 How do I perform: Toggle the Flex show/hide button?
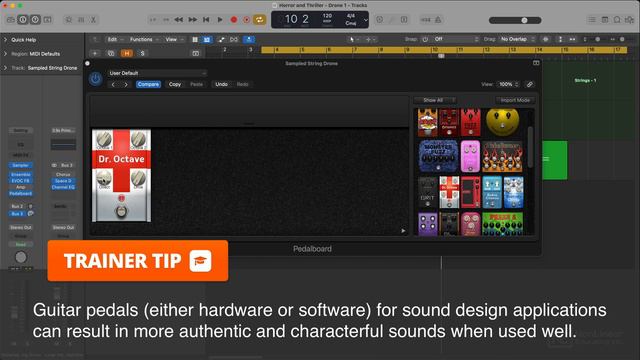[x=234, y=40]
